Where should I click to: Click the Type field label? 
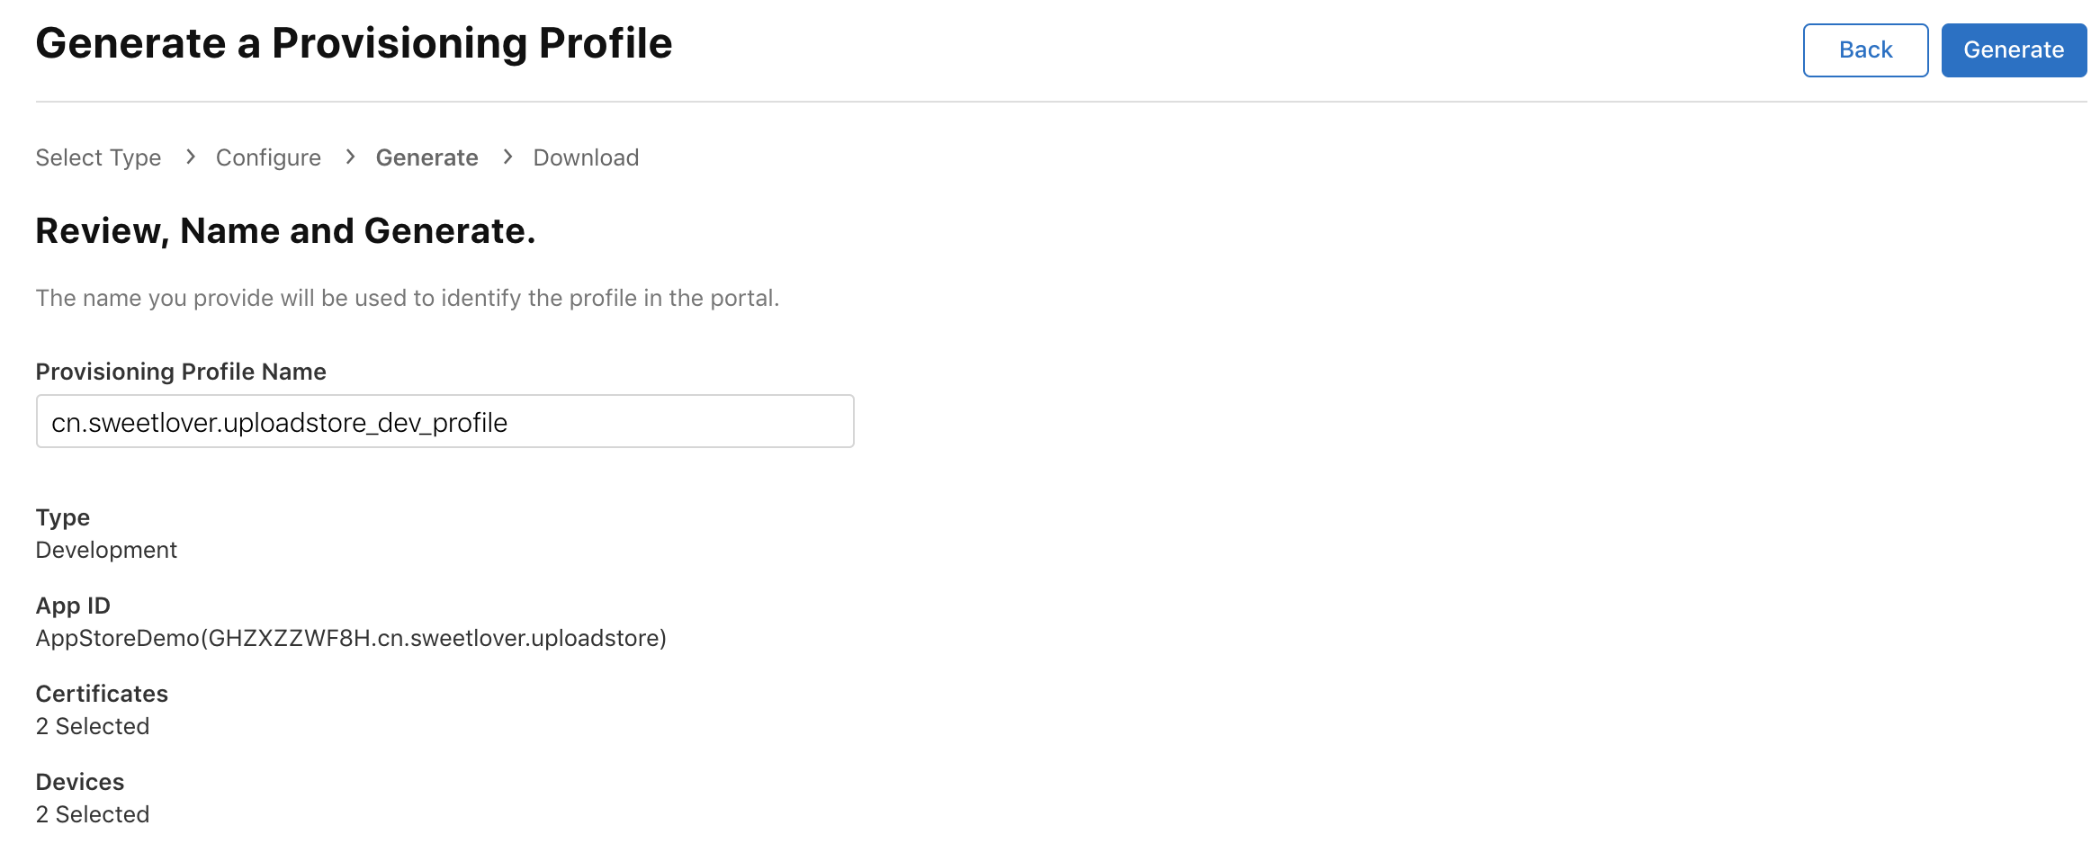(x=63, y=518)
